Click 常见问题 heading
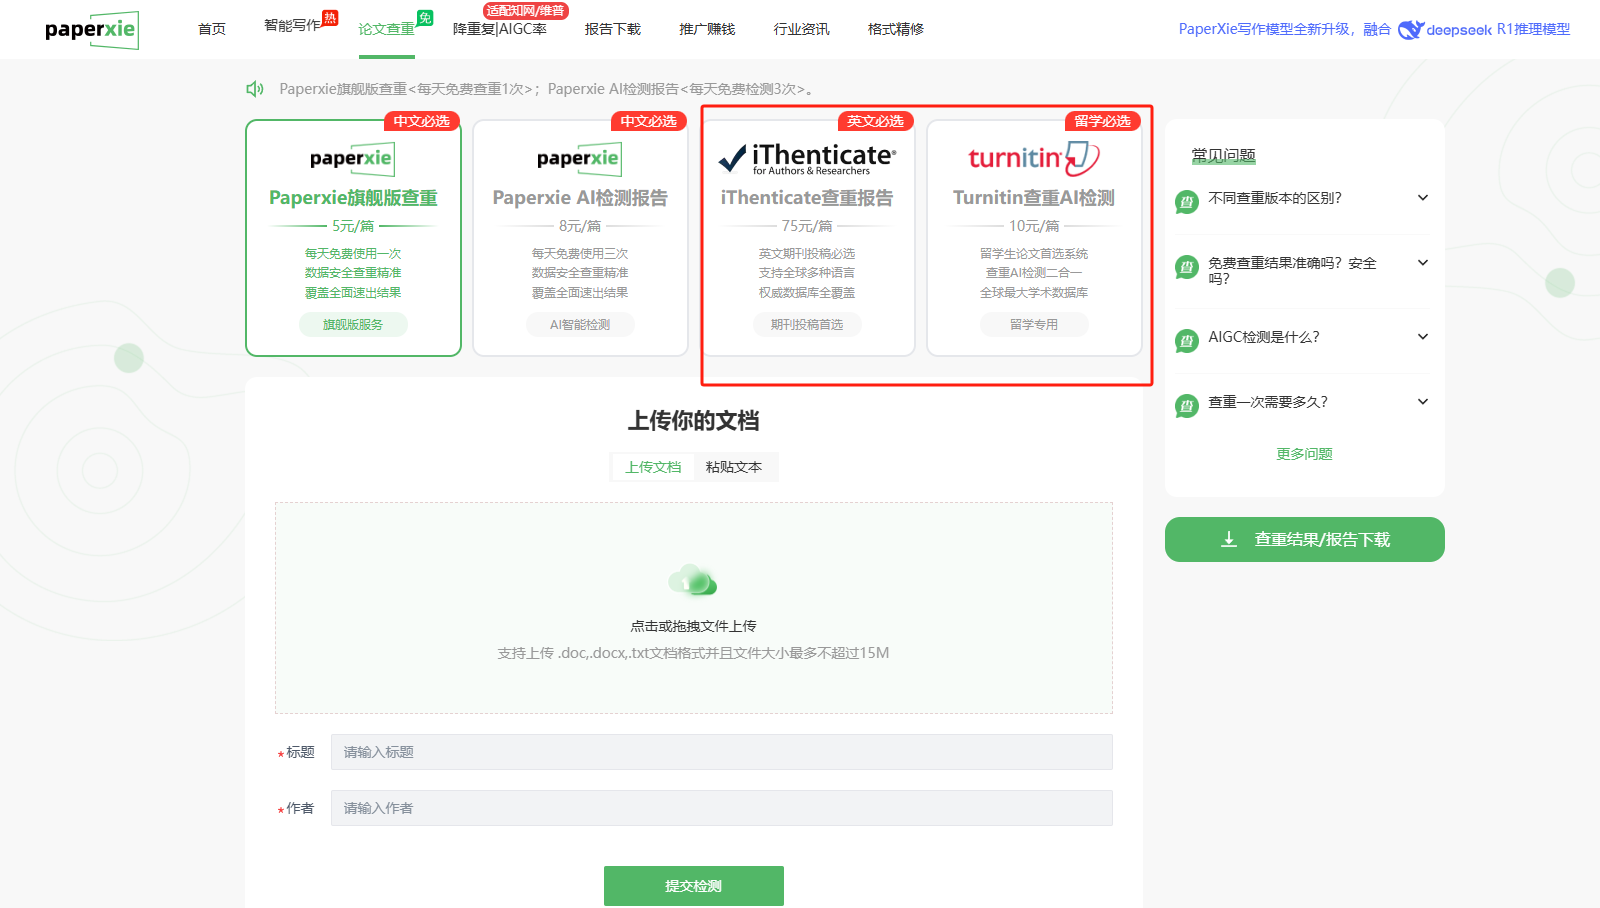Image resolution: width=1600 pixels, height=908 pixels. 1223,155
